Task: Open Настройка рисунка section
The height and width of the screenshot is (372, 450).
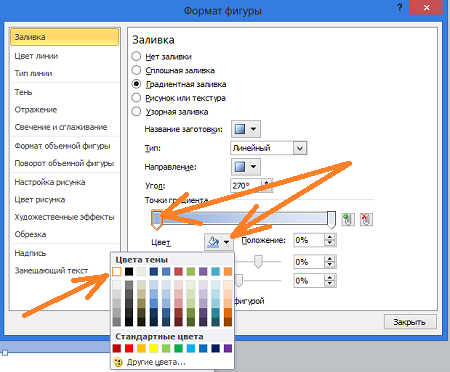Action: coord(50,182)
